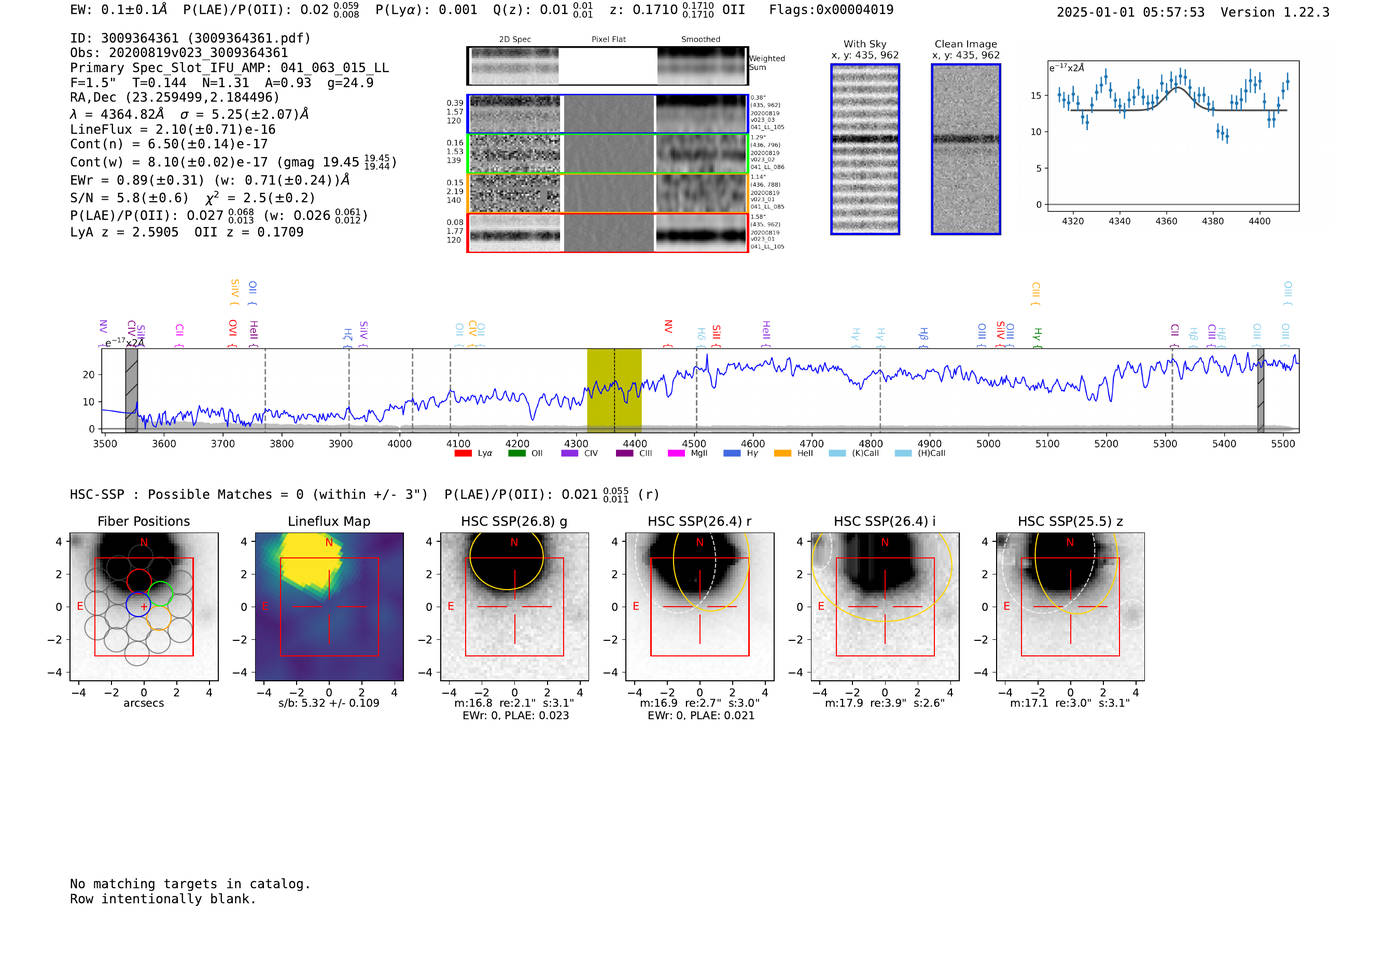
Task: Click the Pixel Flat column header
Action: click(608, 40)
